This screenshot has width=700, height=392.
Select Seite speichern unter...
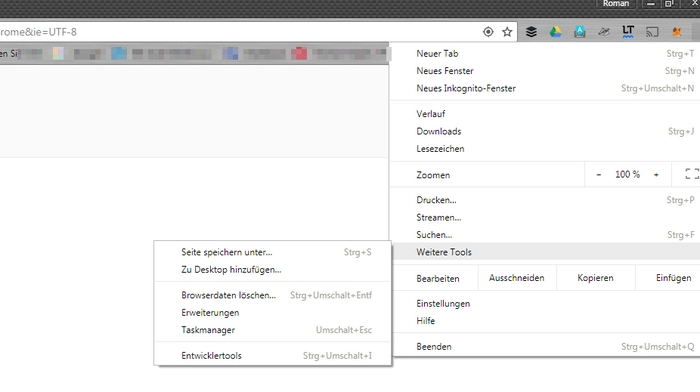click(272, 252)
